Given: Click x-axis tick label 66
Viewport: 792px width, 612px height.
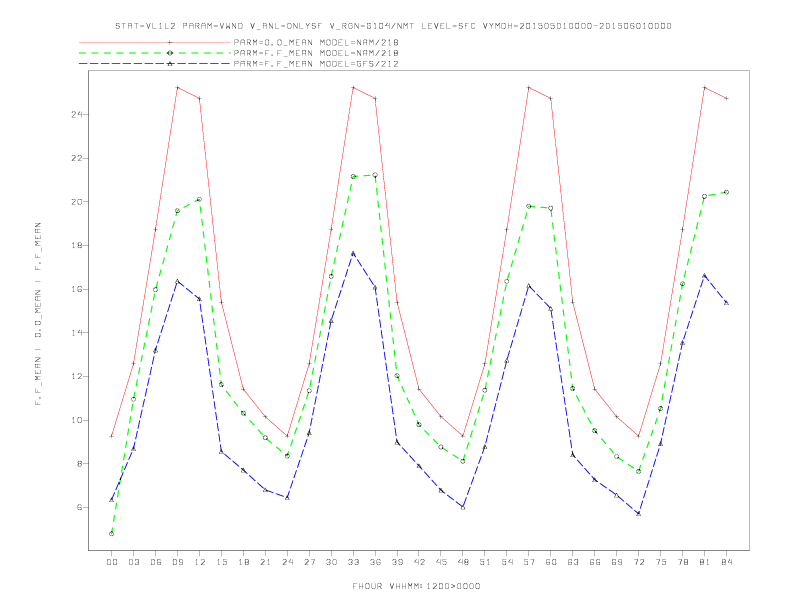Looking at the screenshot, I should [595, 562].
